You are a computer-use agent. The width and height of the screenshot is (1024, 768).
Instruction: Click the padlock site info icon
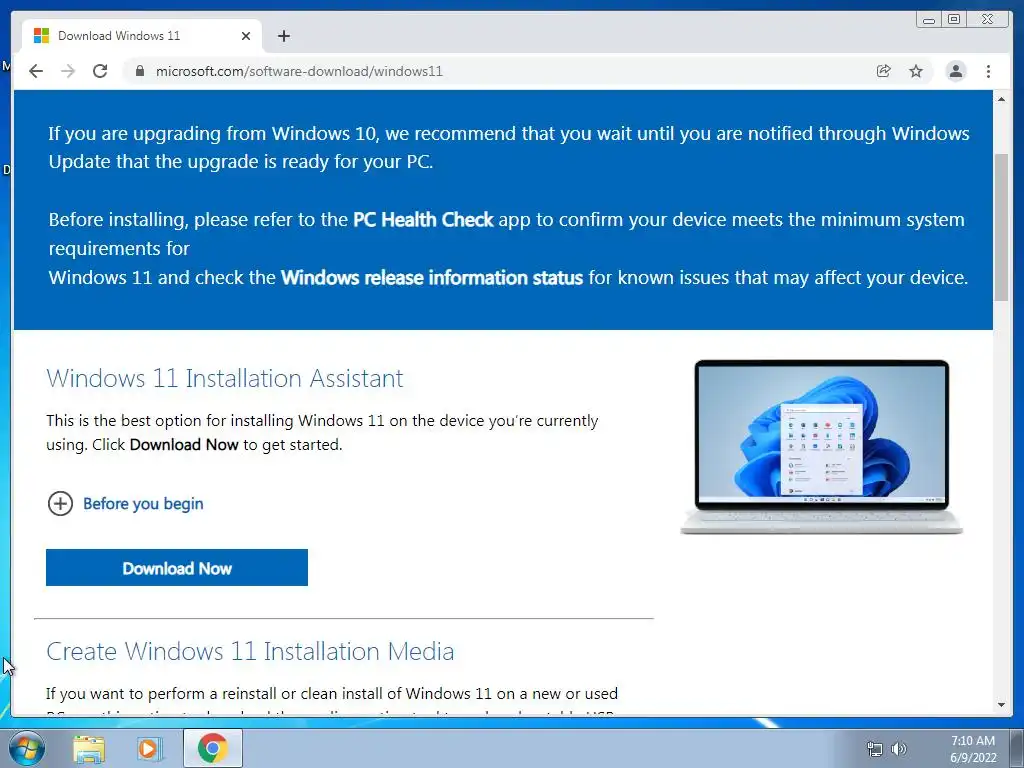pyautogui.click(x=139, y=71)
